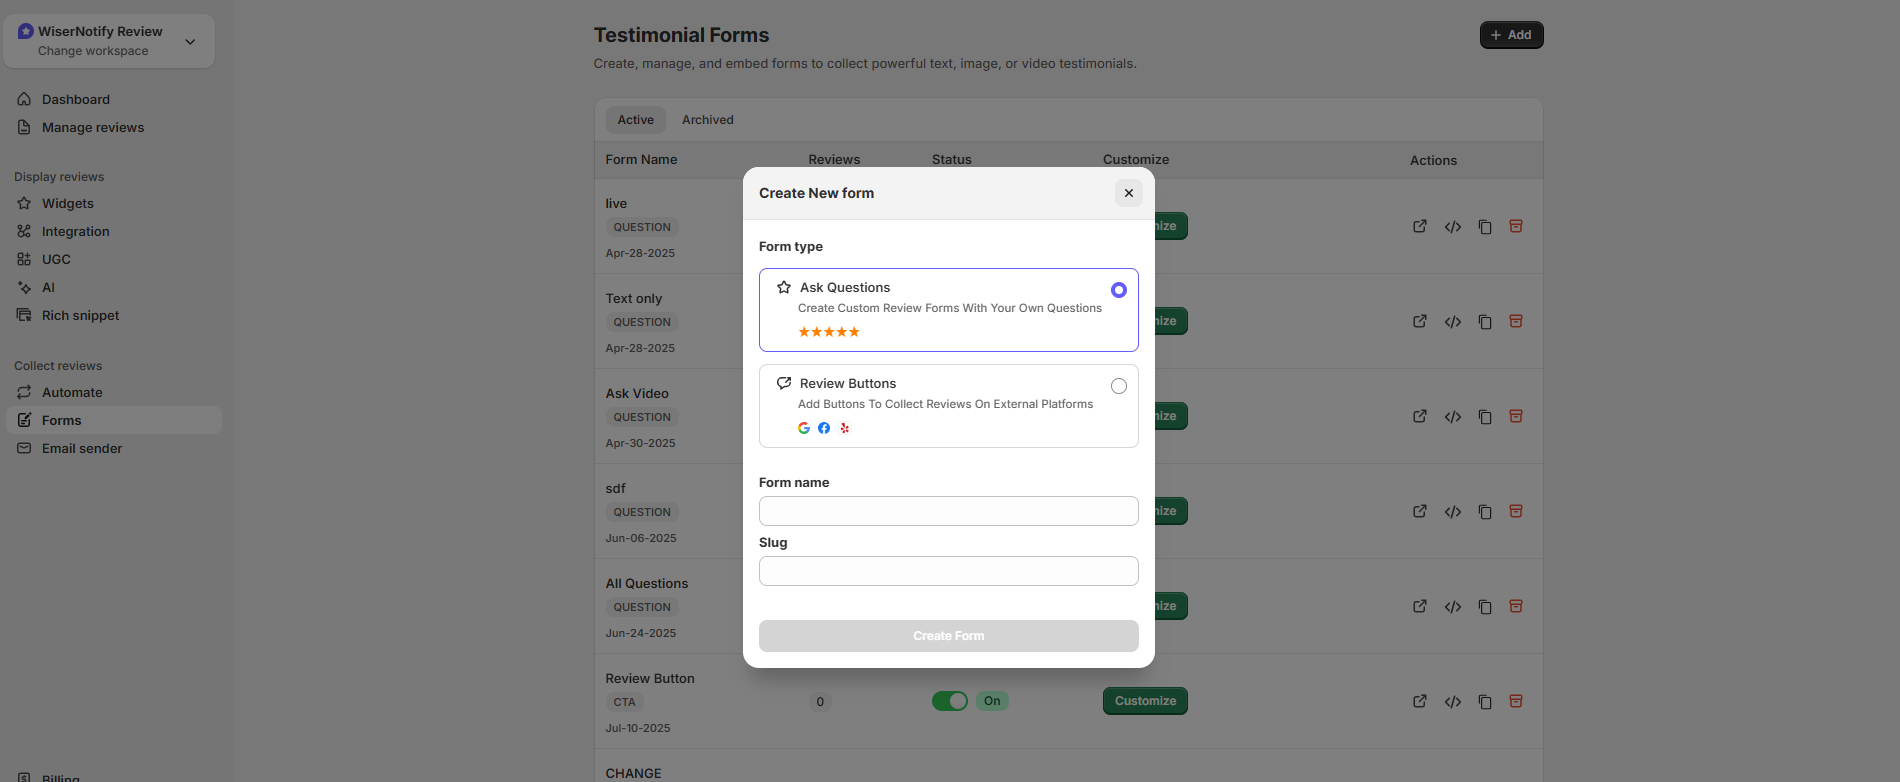Choose the Review Buttons form type radio
This screenshot has width=1900, height=782.
click(1118, 386)
